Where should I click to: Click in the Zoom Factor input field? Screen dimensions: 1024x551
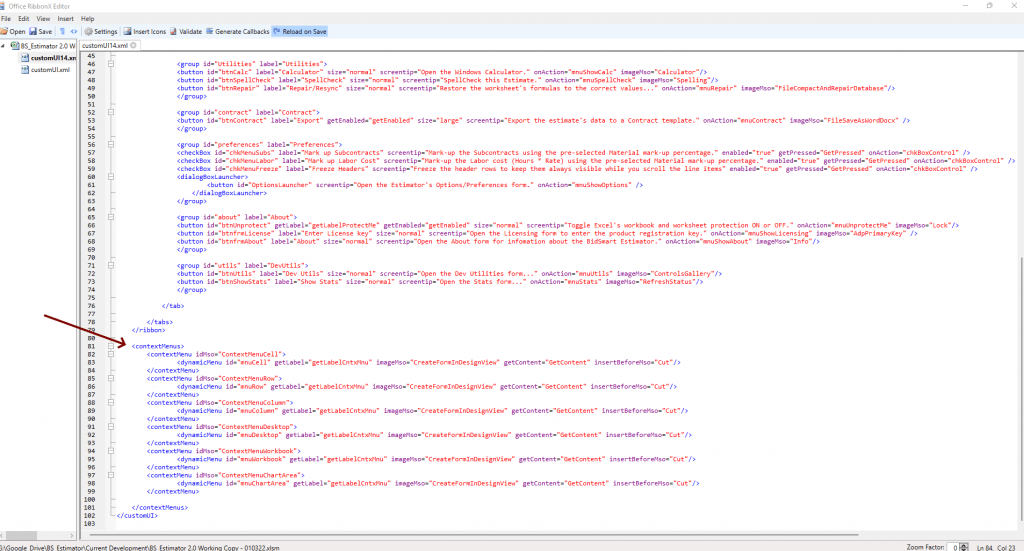[954, 547]
